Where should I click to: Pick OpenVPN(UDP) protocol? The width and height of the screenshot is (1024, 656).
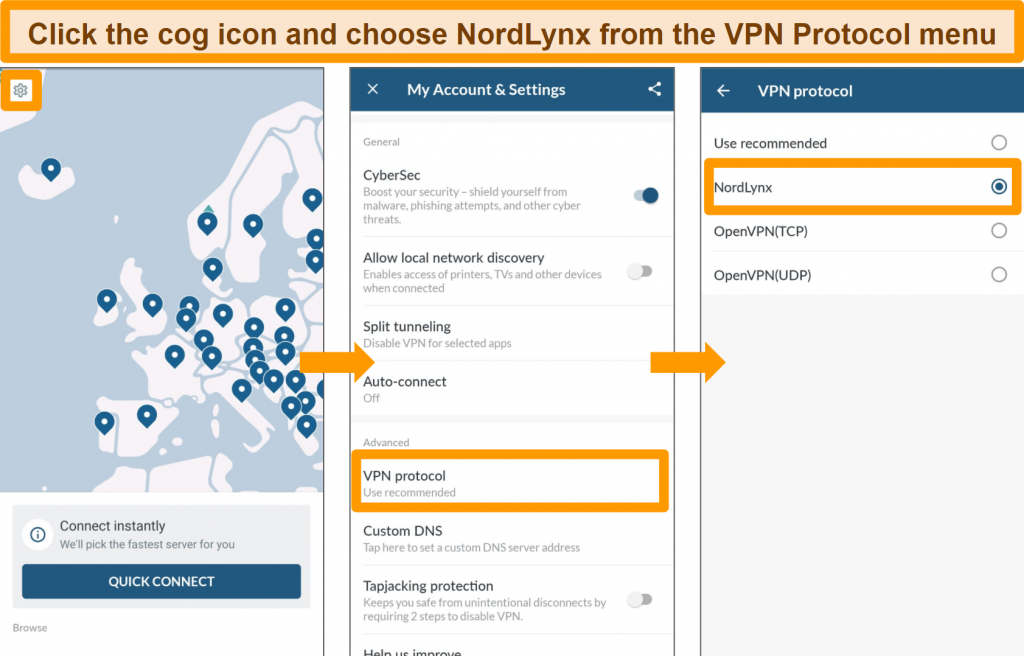point(861,275)
